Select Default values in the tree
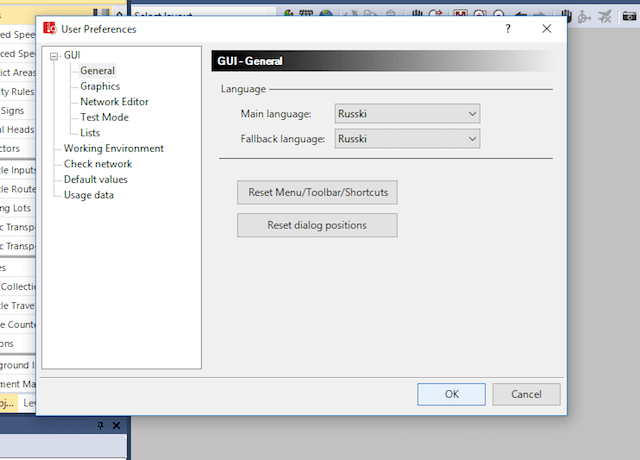Image resolution: width=640 pixels, height=460 pixels. click(x=96, y=179)
